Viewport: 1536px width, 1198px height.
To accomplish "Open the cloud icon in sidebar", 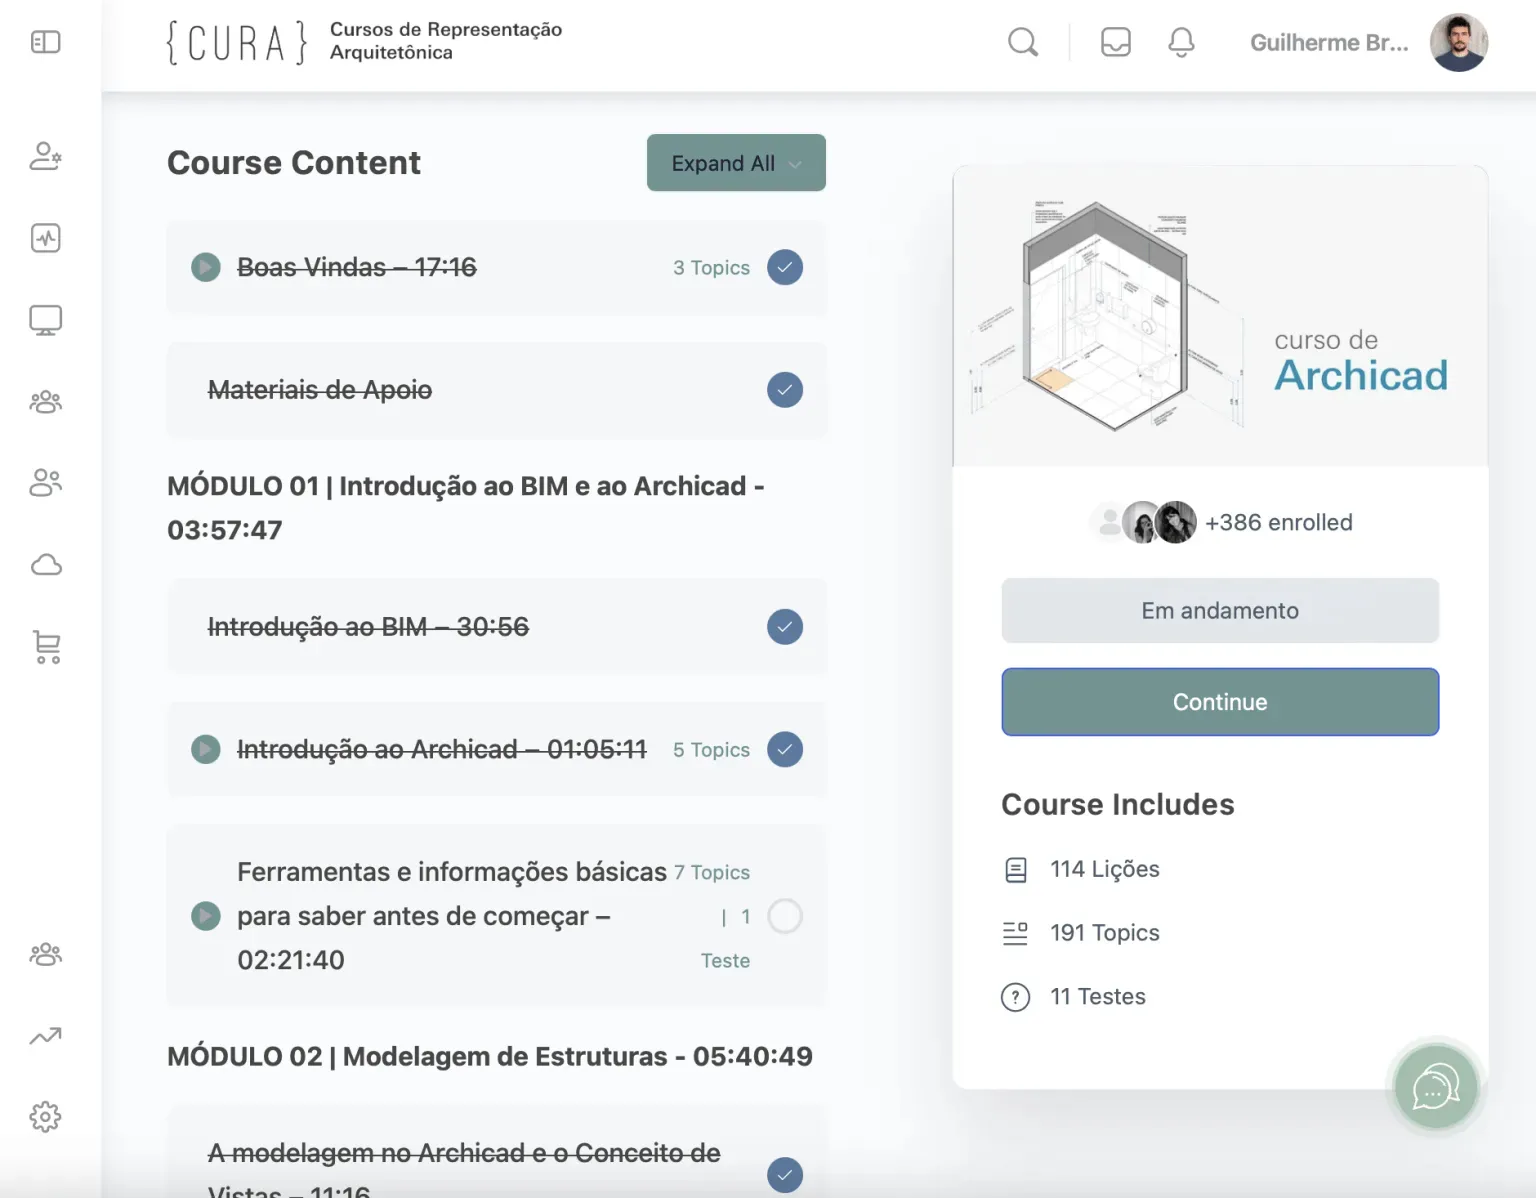I will click(x=46, y=565).
